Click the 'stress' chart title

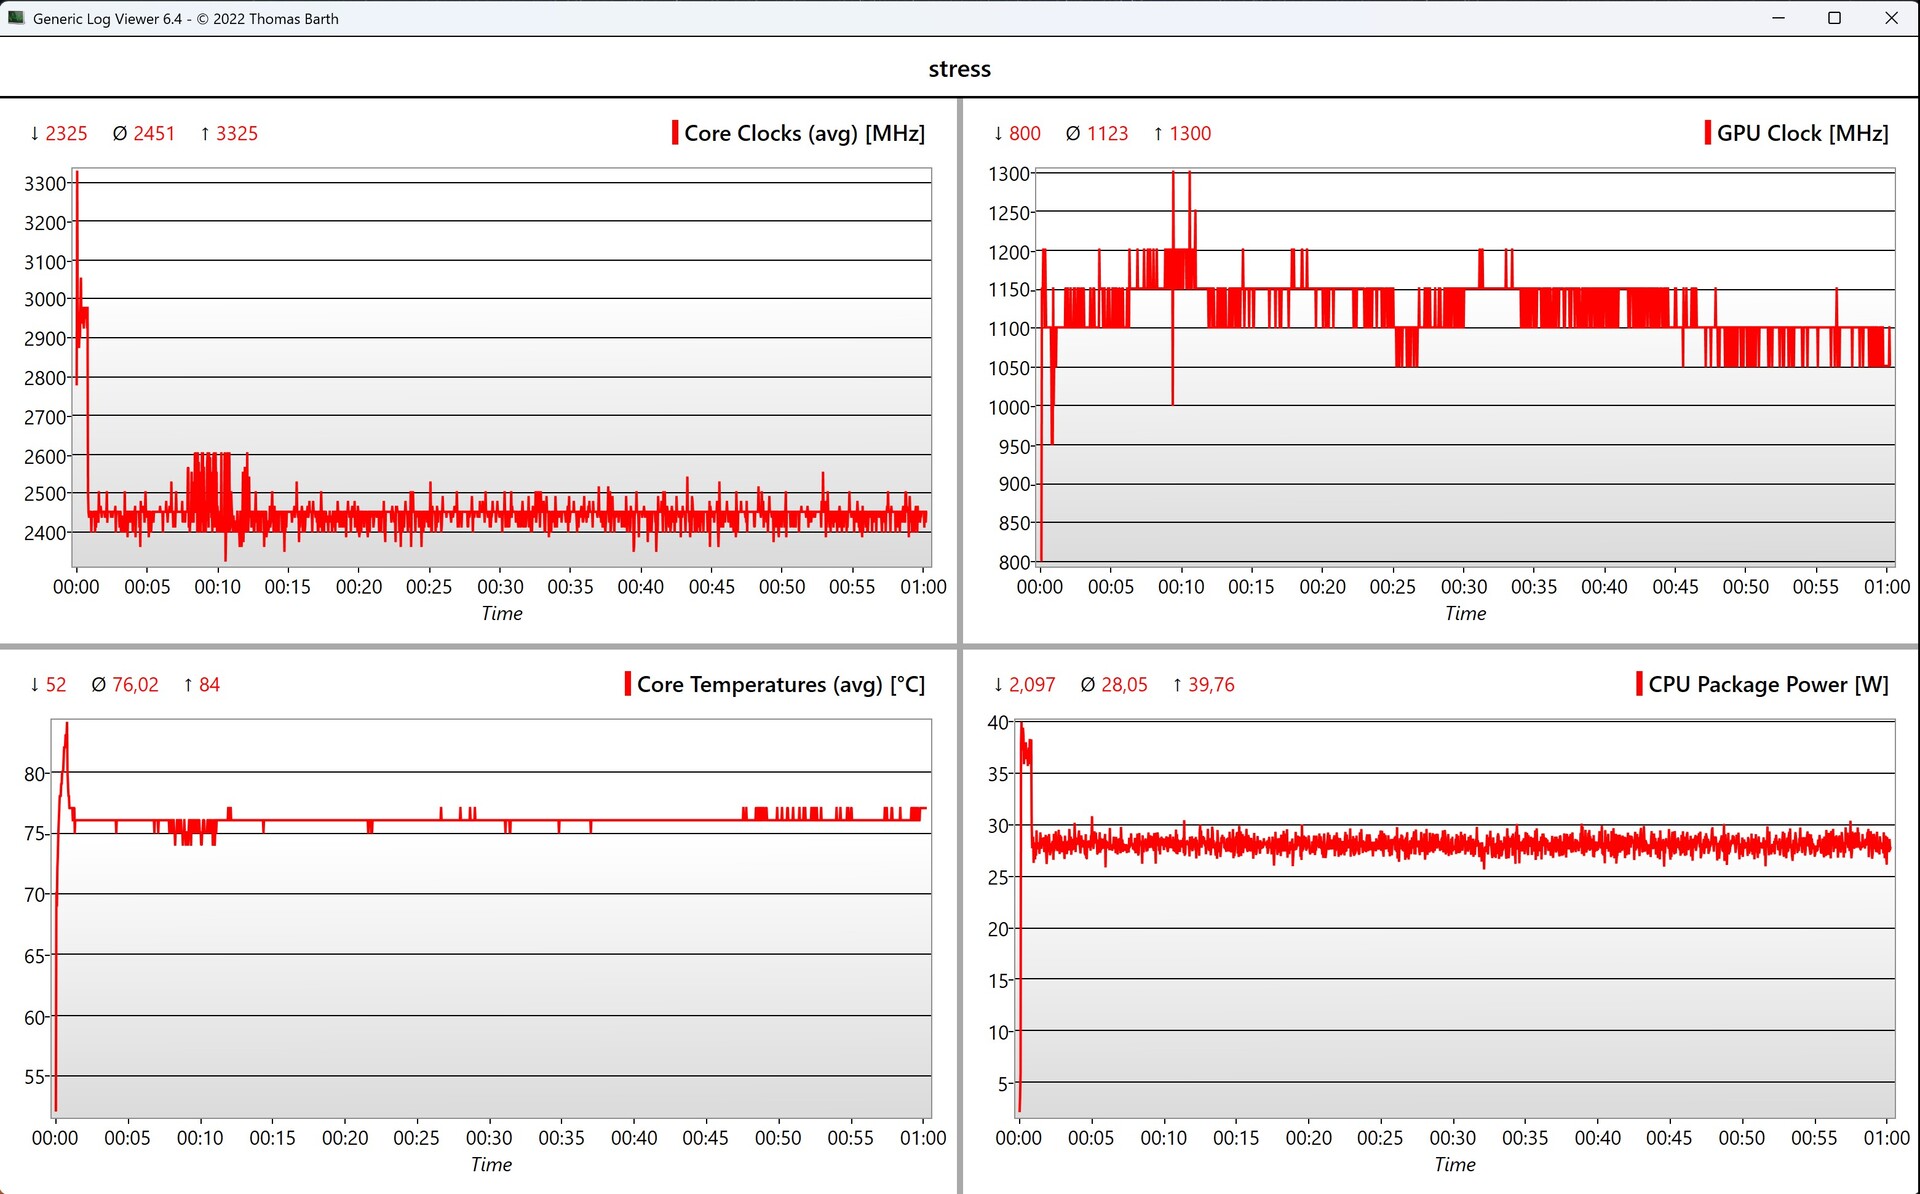tap(959, 69)
